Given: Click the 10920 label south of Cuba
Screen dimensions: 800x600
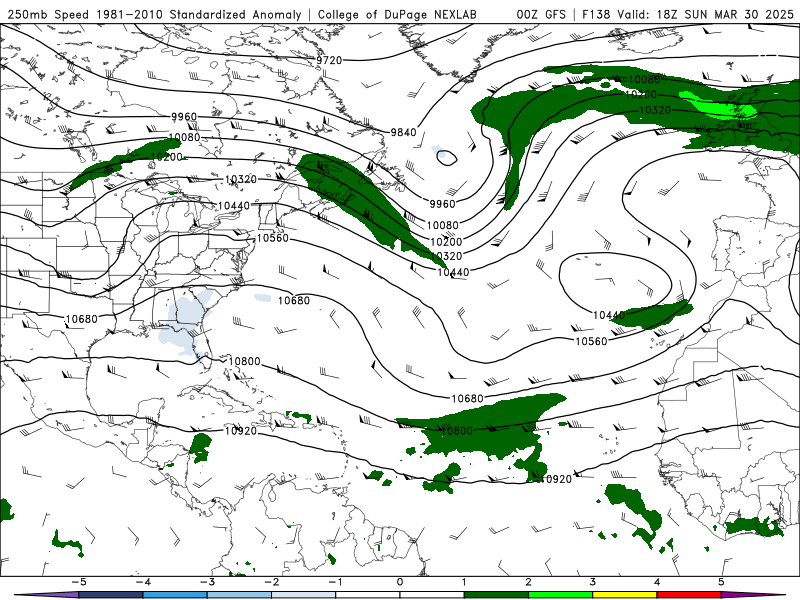Looking at the screenshot, I should click(x=241, y=431).
